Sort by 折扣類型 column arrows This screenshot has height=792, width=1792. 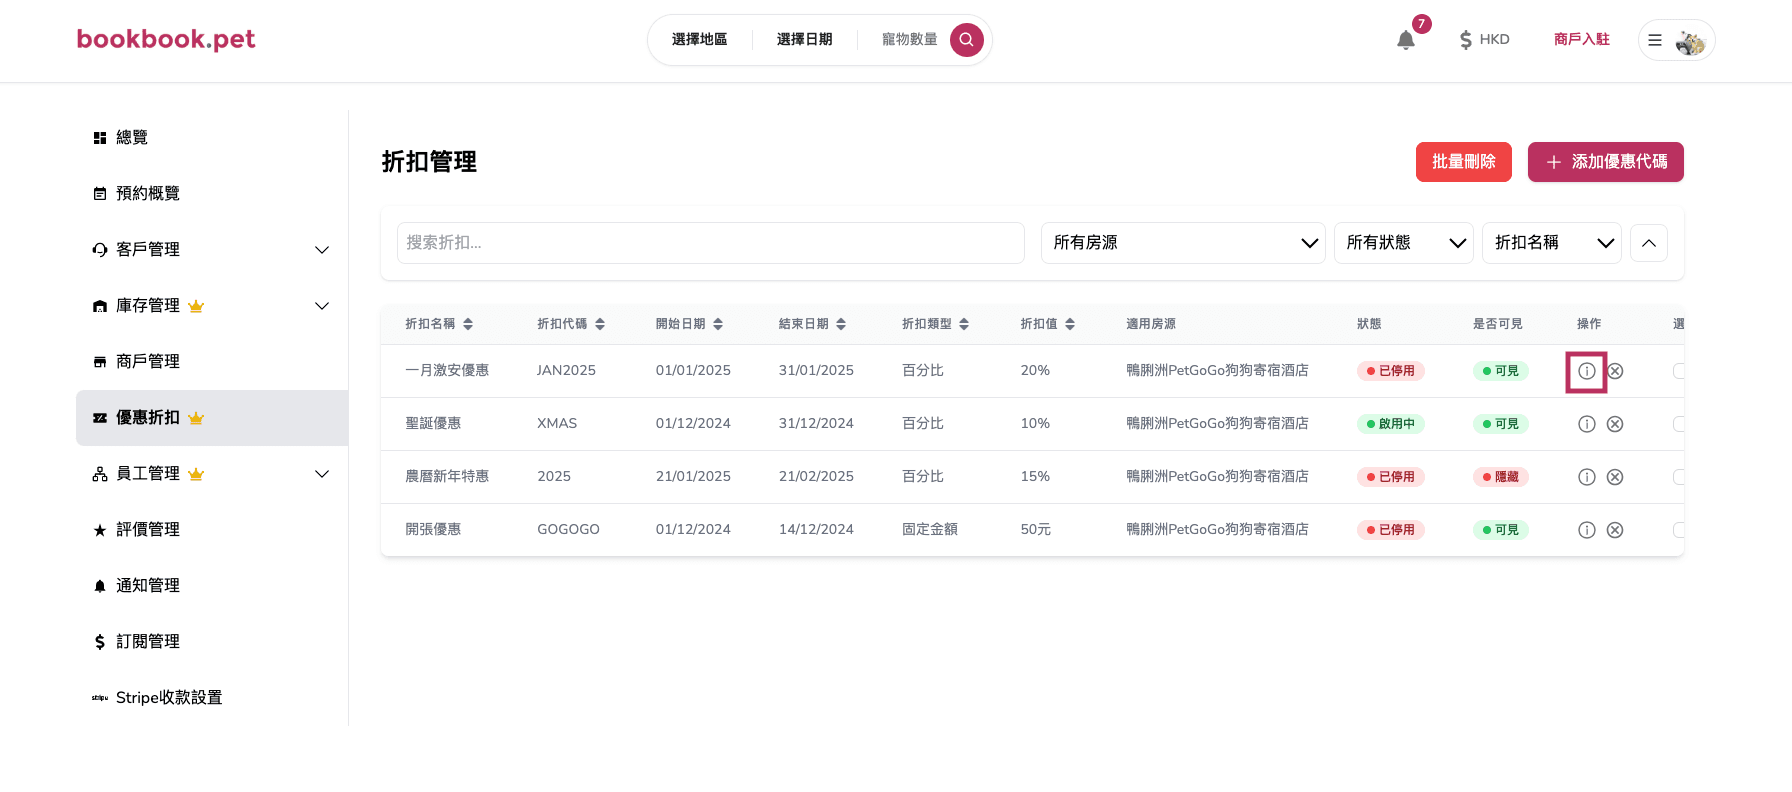964,324
